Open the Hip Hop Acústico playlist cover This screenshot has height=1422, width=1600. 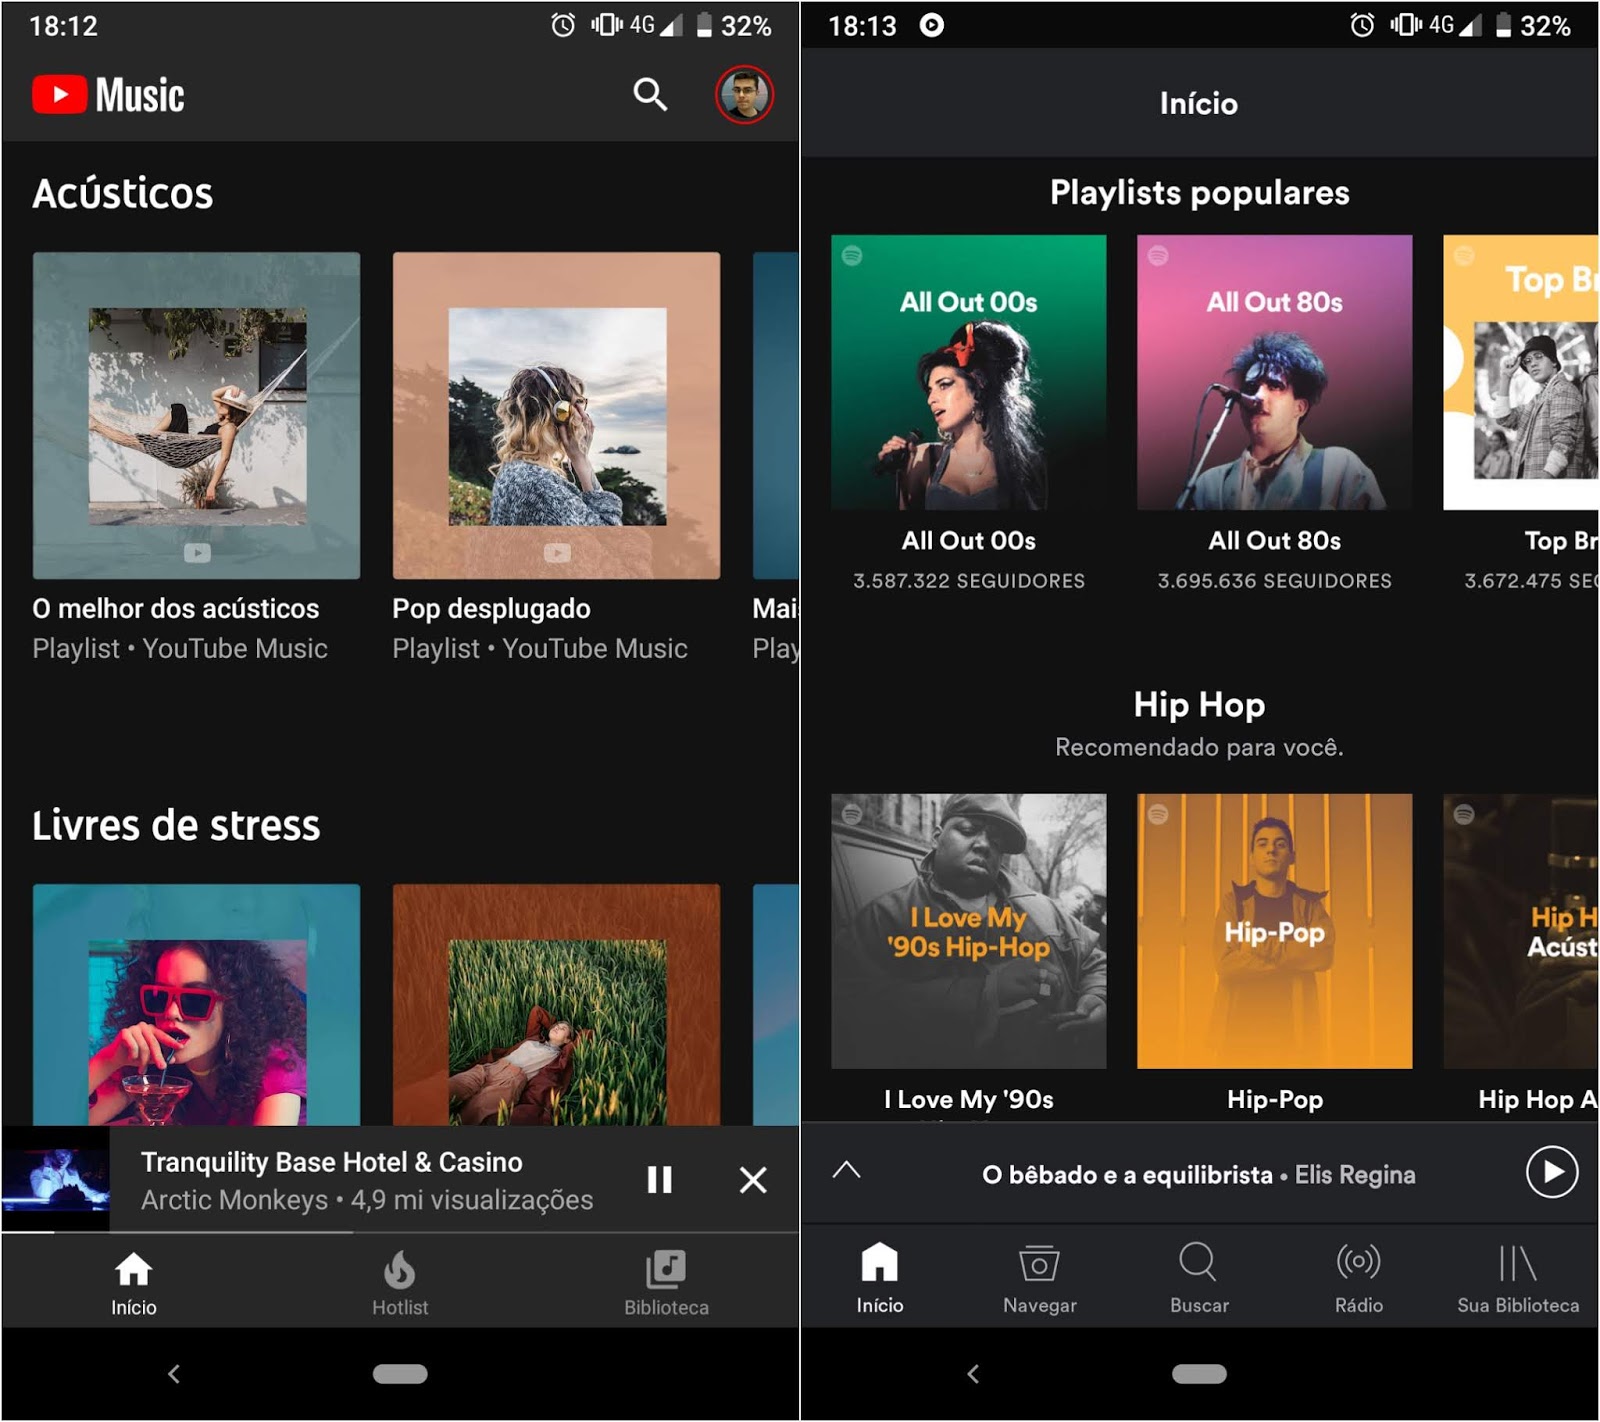(x=1521, y=931)
